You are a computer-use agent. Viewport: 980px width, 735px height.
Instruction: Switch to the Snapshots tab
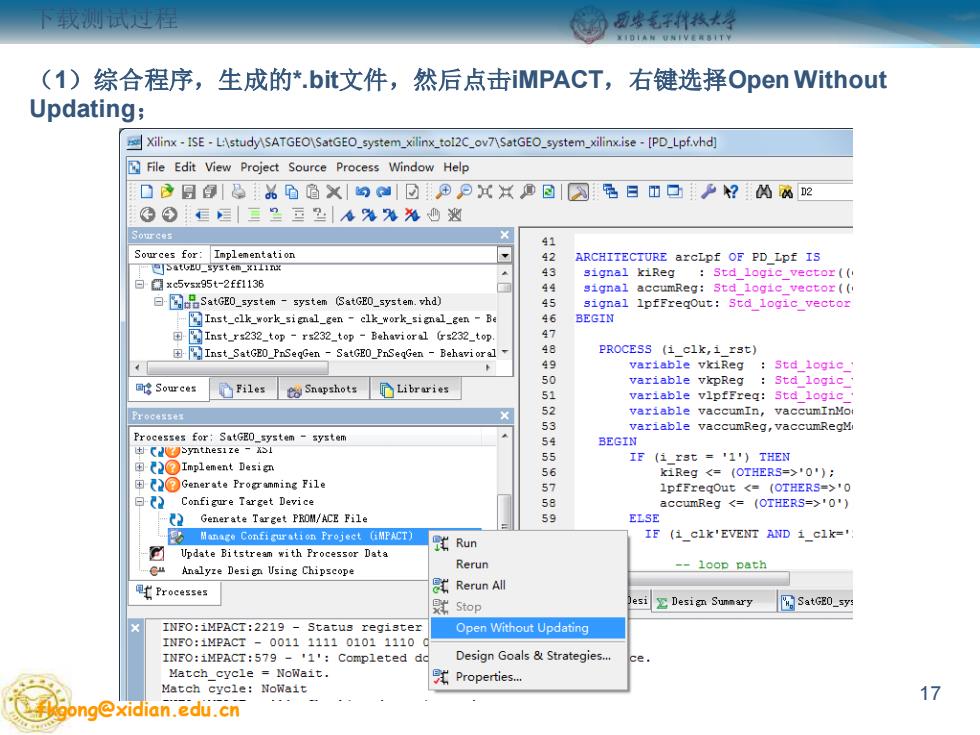click(322, 389)
